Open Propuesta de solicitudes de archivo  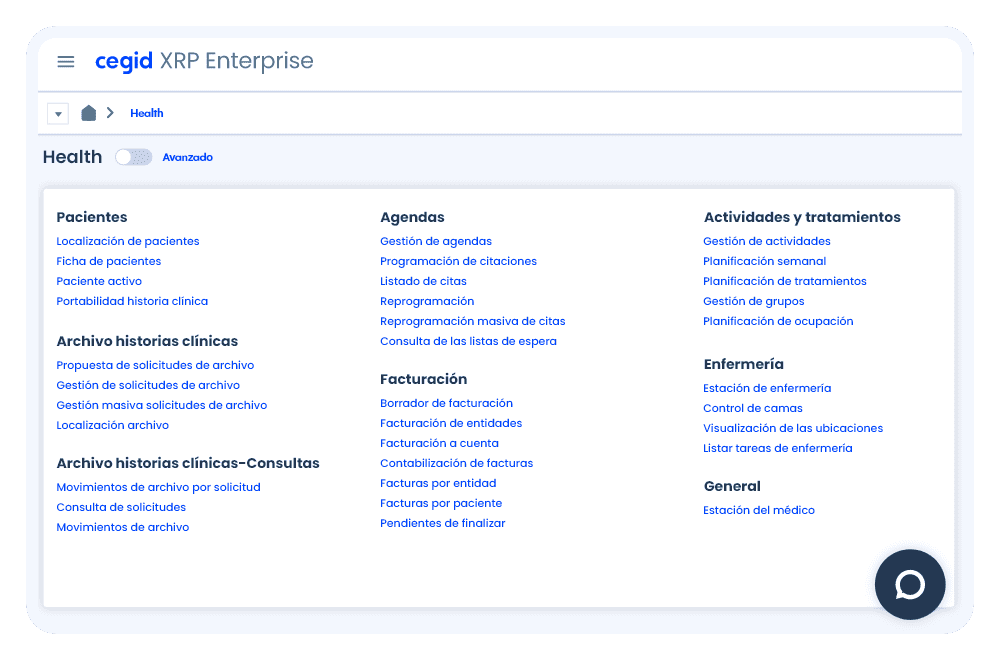155,365
